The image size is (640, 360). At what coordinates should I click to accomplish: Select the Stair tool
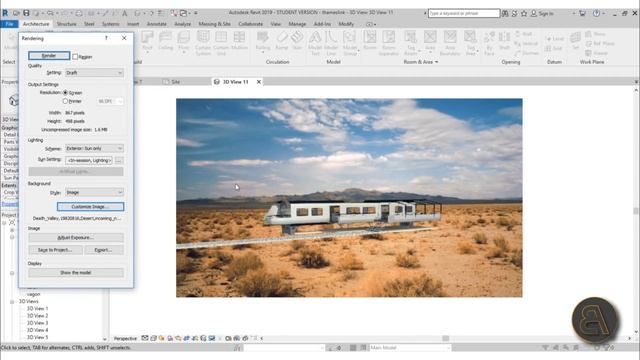click(297, 41)
